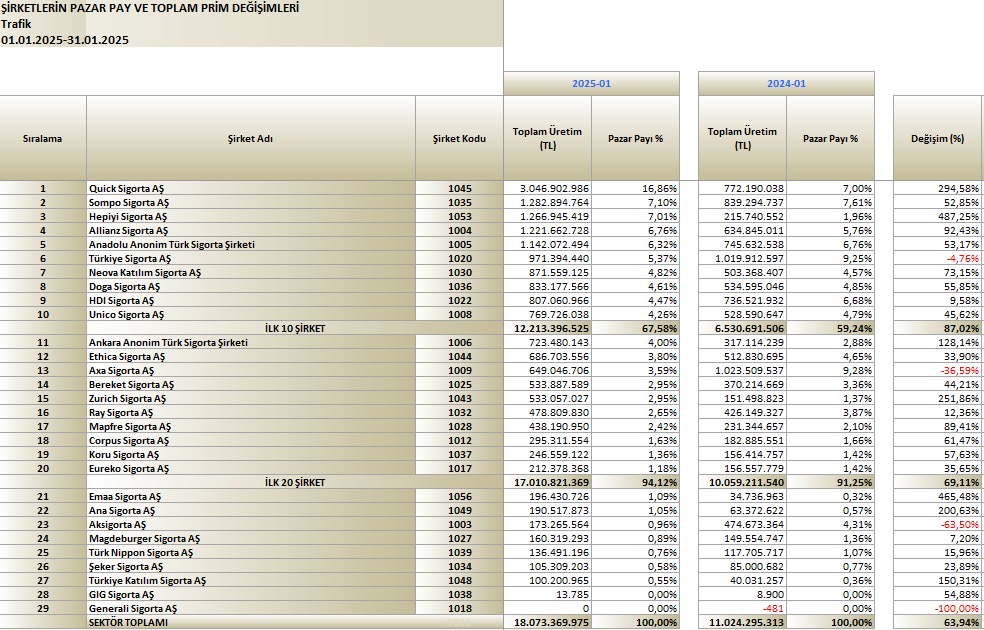The image size is (984, 630).
Task: Click the Mapfre Sigorta AŞ cell
Action: 251,427
